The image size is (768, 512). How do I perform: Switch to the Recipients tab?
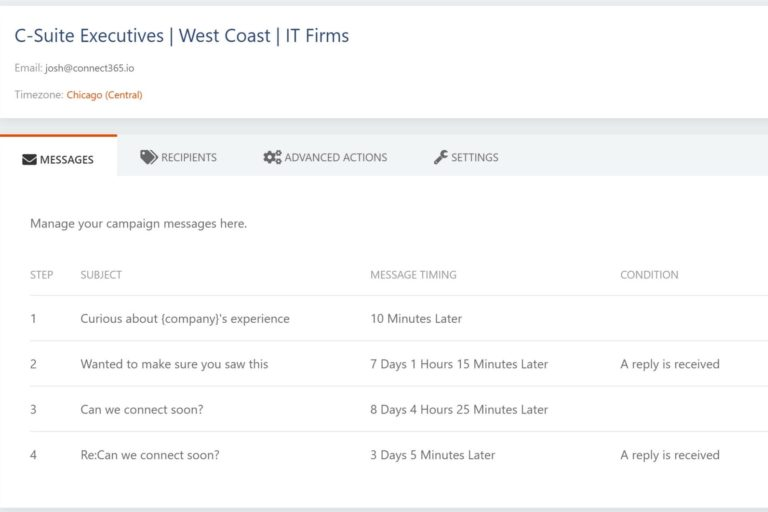click(x=188, y=157)
